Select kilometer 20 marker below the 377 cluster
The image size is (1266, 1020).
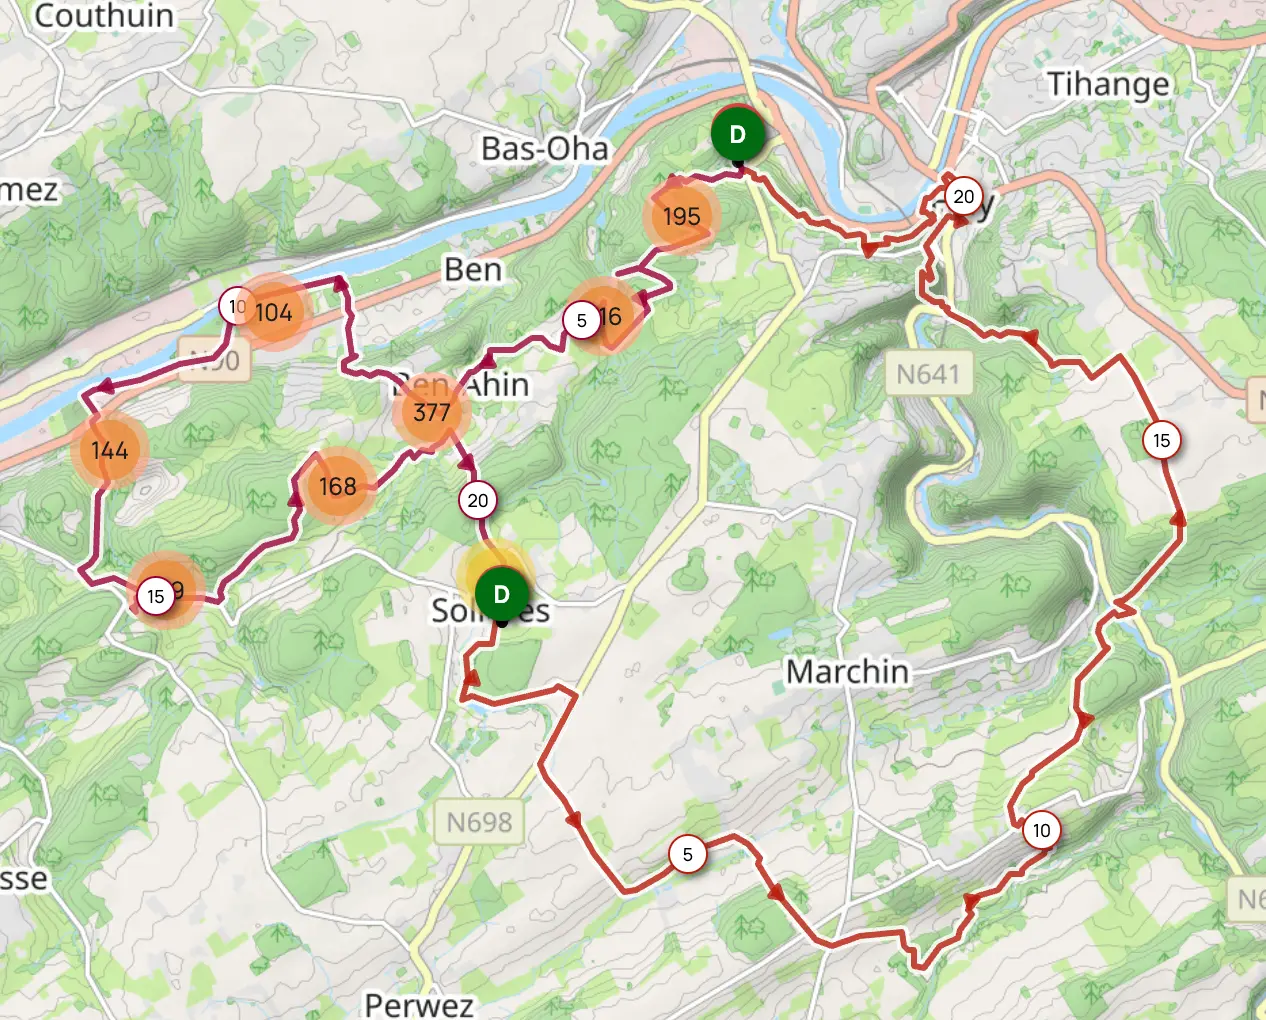pyautogui.click(x=478, y=501)
